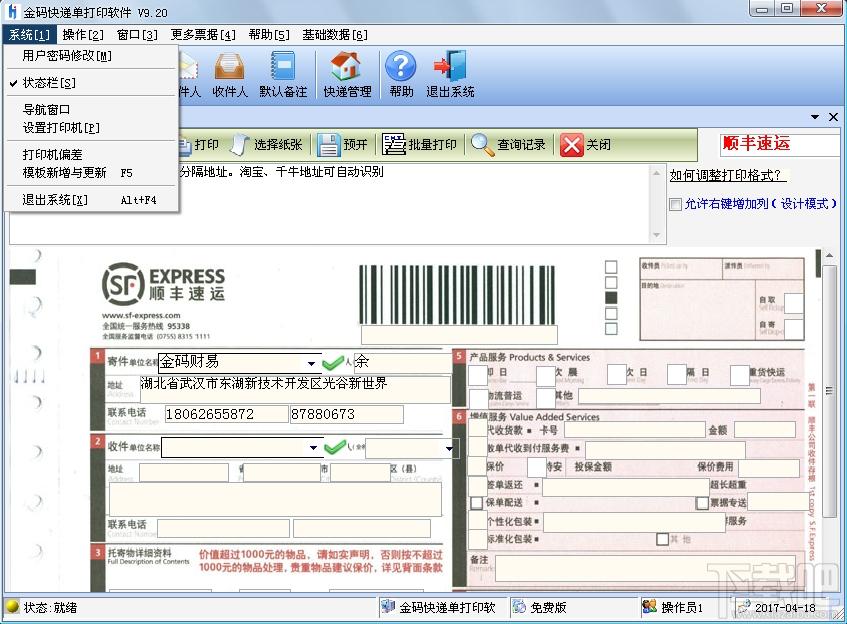This screenshot has height=624, width=847.
Task: Open the 收件人 inbox toolbar icon
Action: 229,74
